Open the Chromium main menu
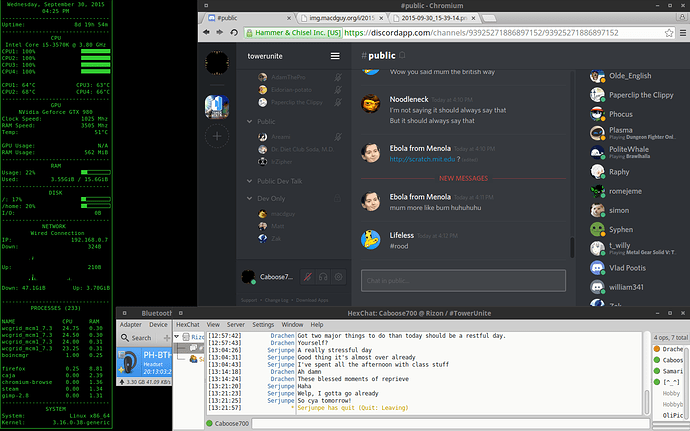Screen dimensions: 690x431 [x=683, y=33]
